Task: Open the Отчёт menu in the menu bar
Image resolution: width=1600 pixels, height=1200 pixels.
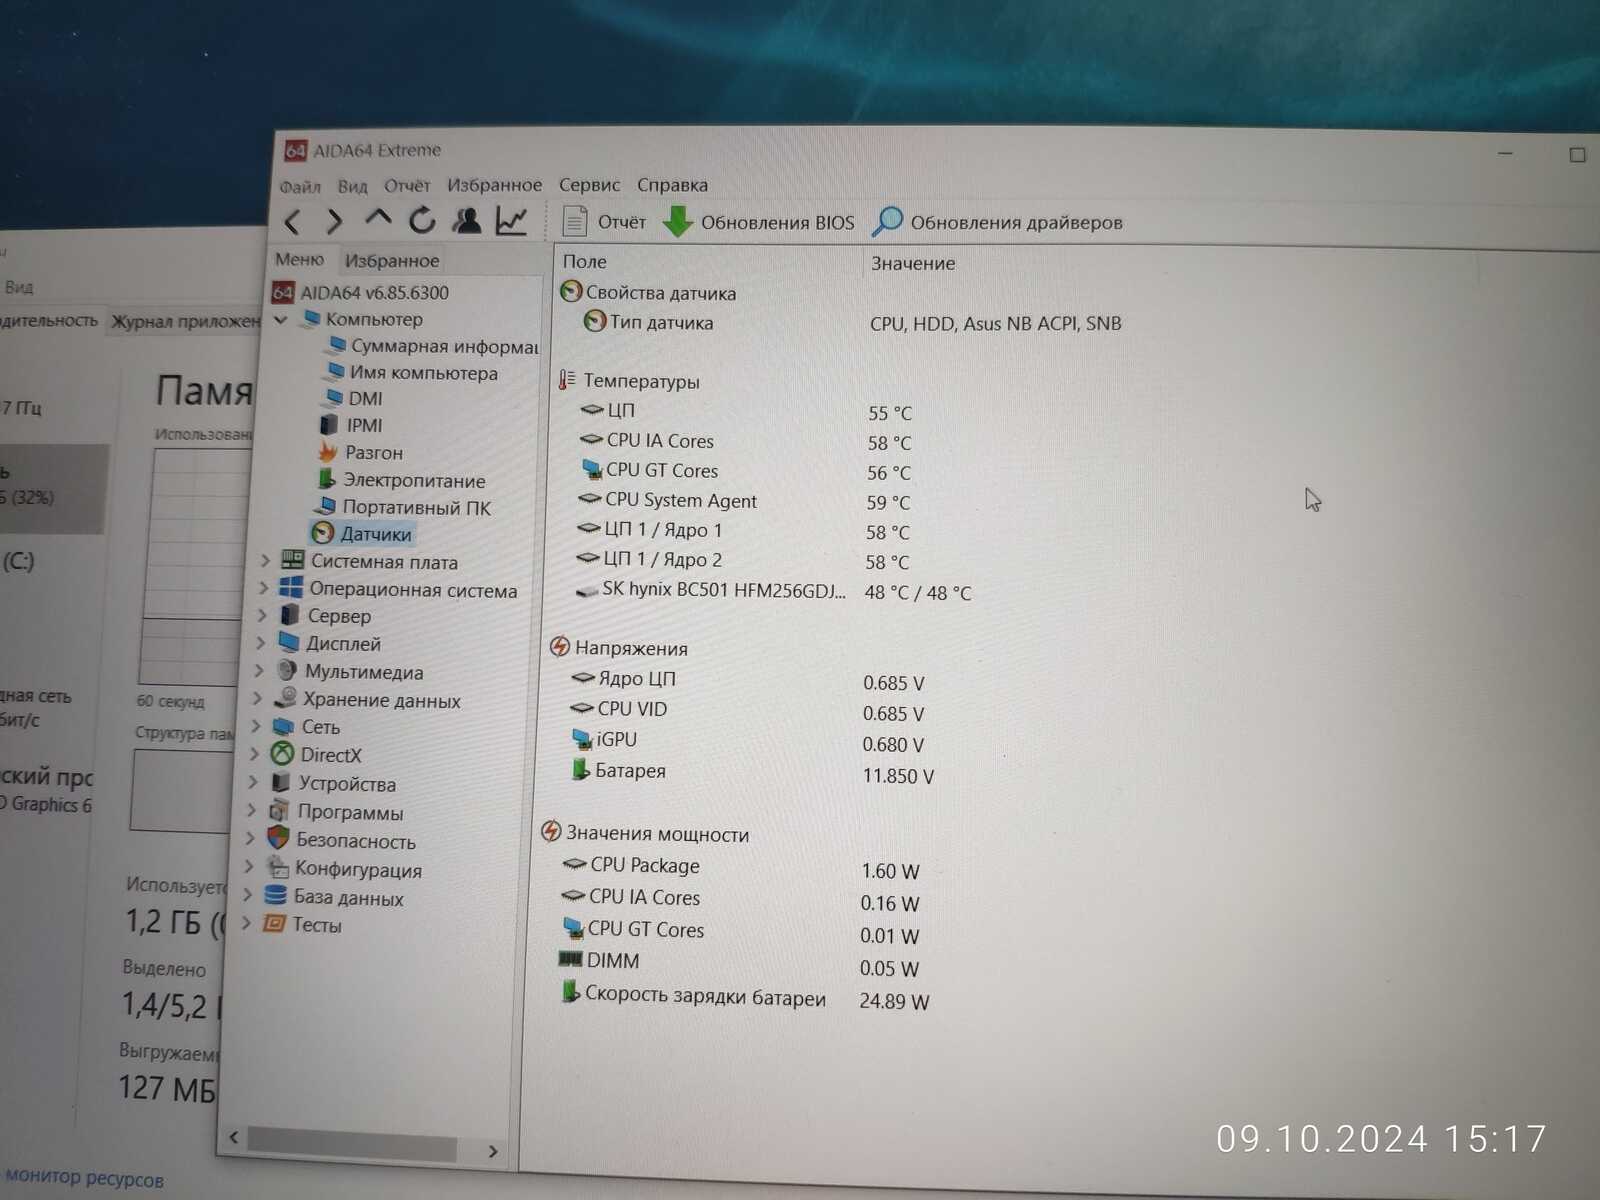Action: 407,185
